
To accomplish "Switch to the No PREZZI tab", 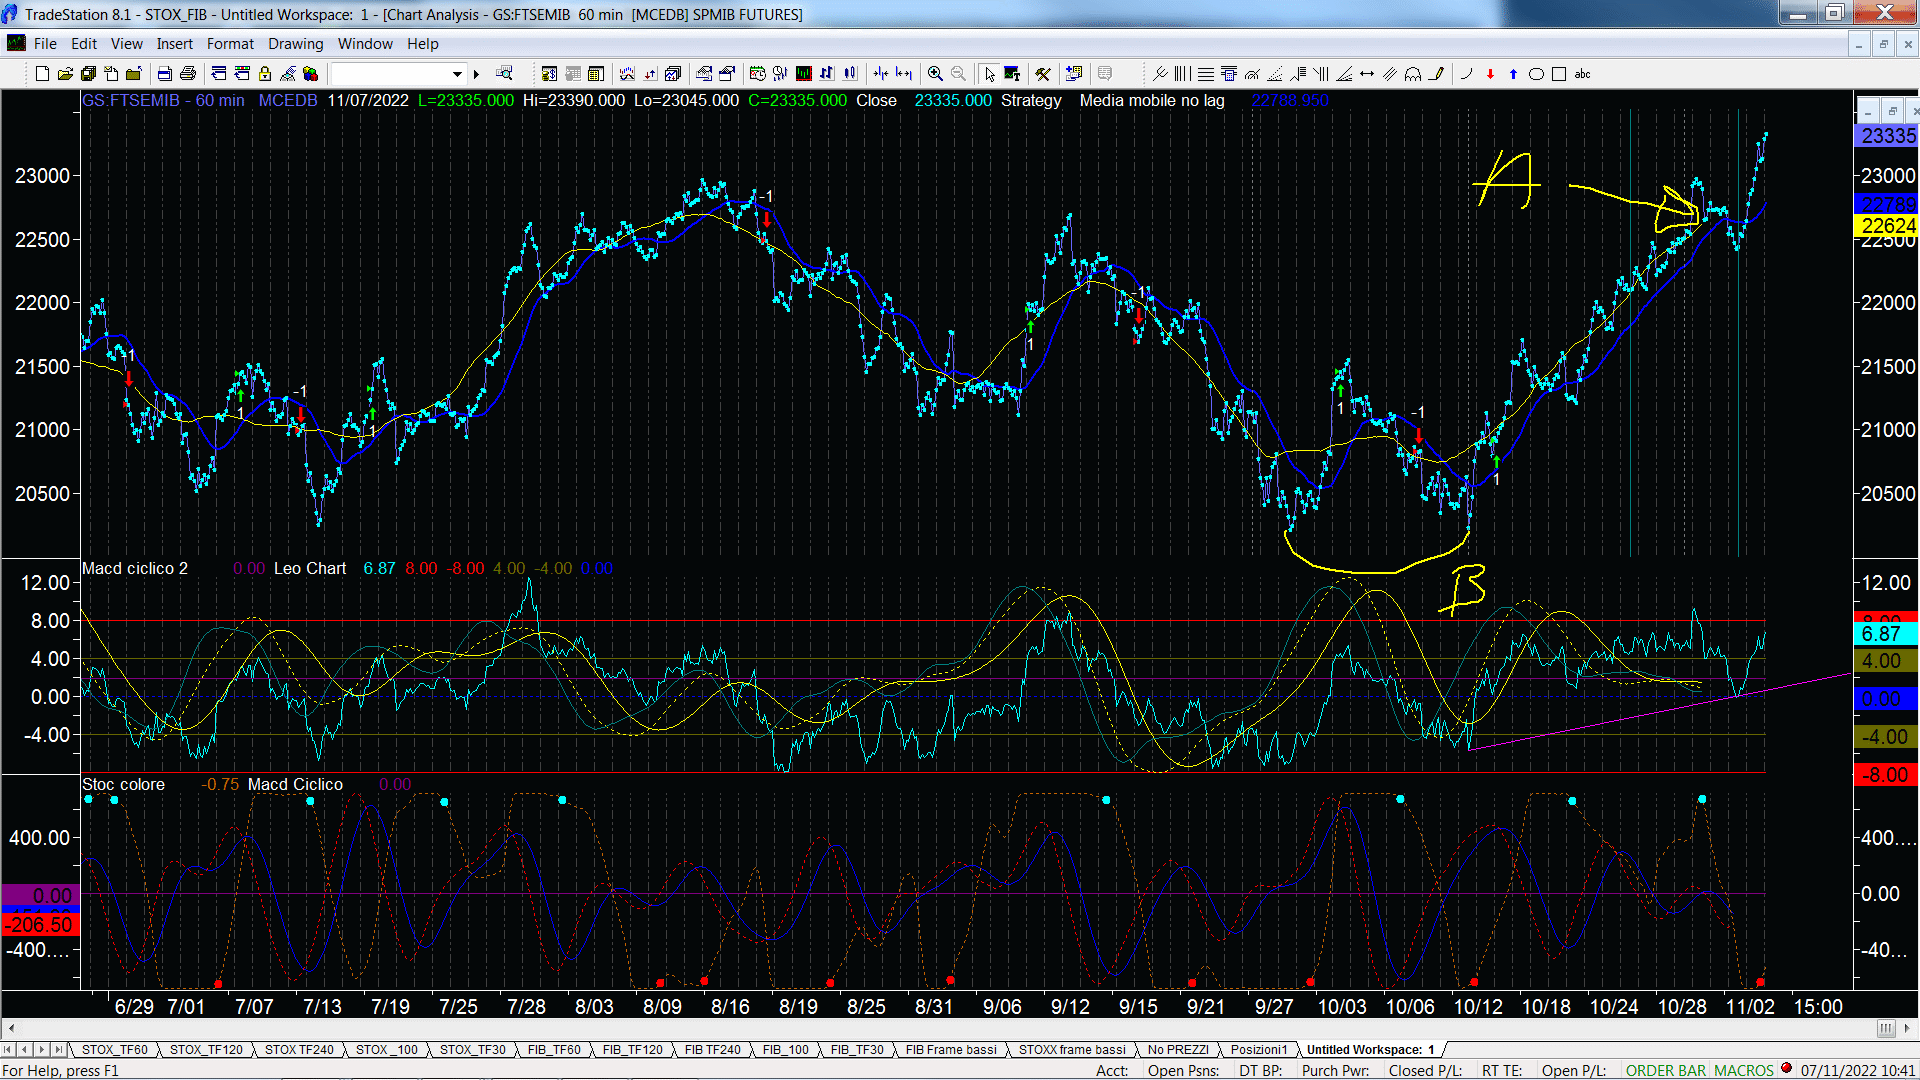I will pos(1178,1050).
